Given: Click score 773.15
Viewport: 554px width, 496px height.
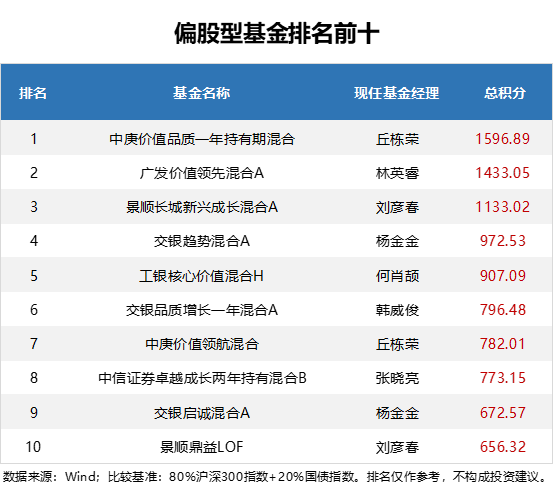Looking at the screenshot, I should (503, 378).
